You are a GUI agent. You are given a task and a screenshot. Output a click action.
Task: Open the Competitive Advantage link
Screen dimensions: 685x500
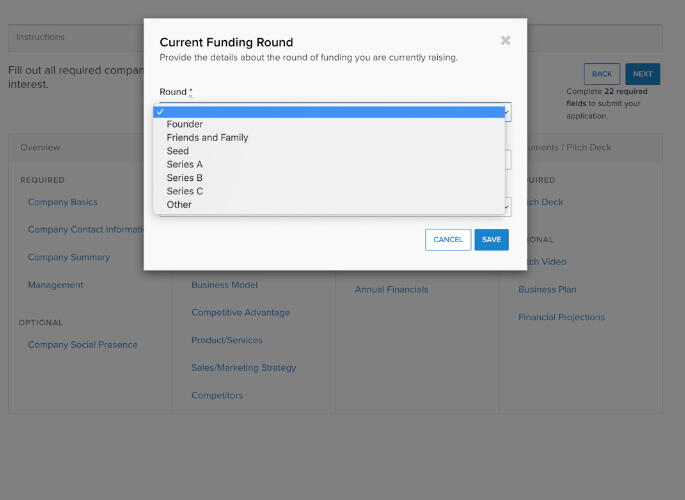pyautogui.click(x=241, y=313)
